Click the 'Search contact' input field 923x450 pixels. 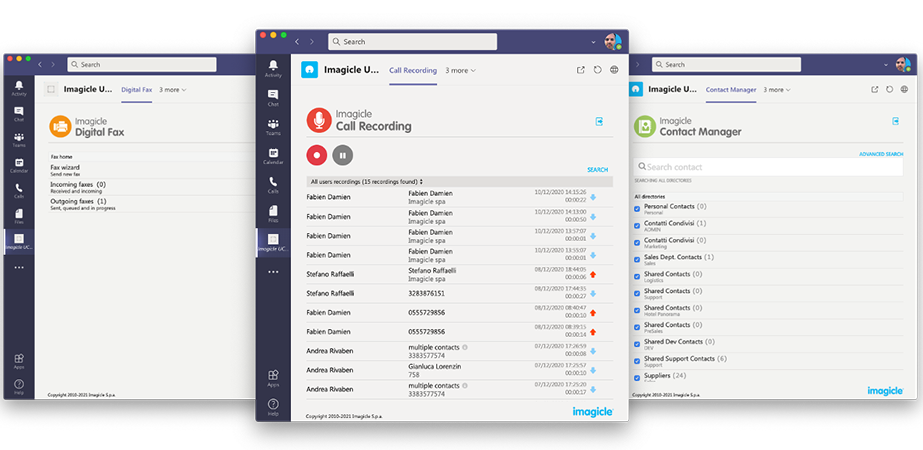point(770,167)
